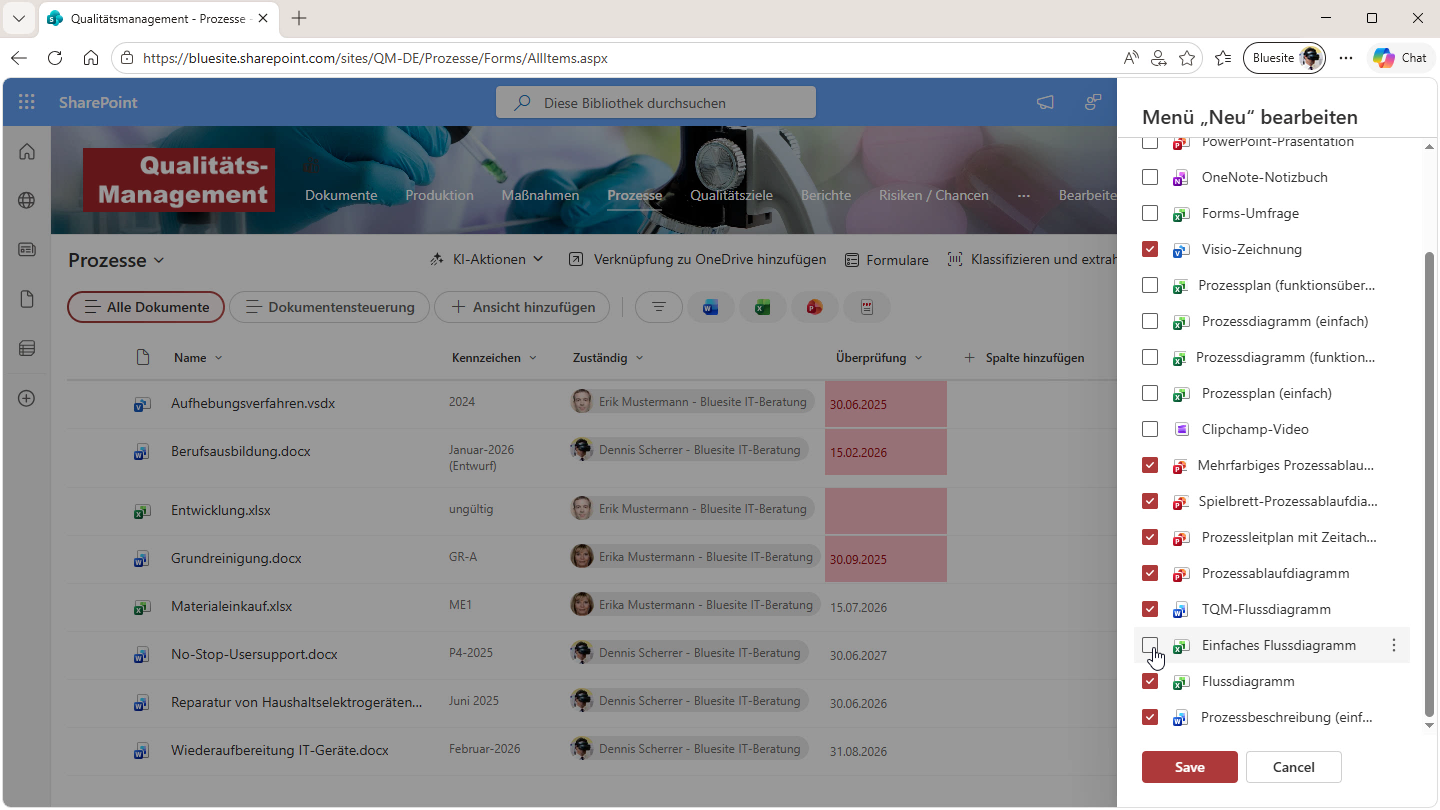Go to the Qualitätsziele navigation item

coord(731,195)
